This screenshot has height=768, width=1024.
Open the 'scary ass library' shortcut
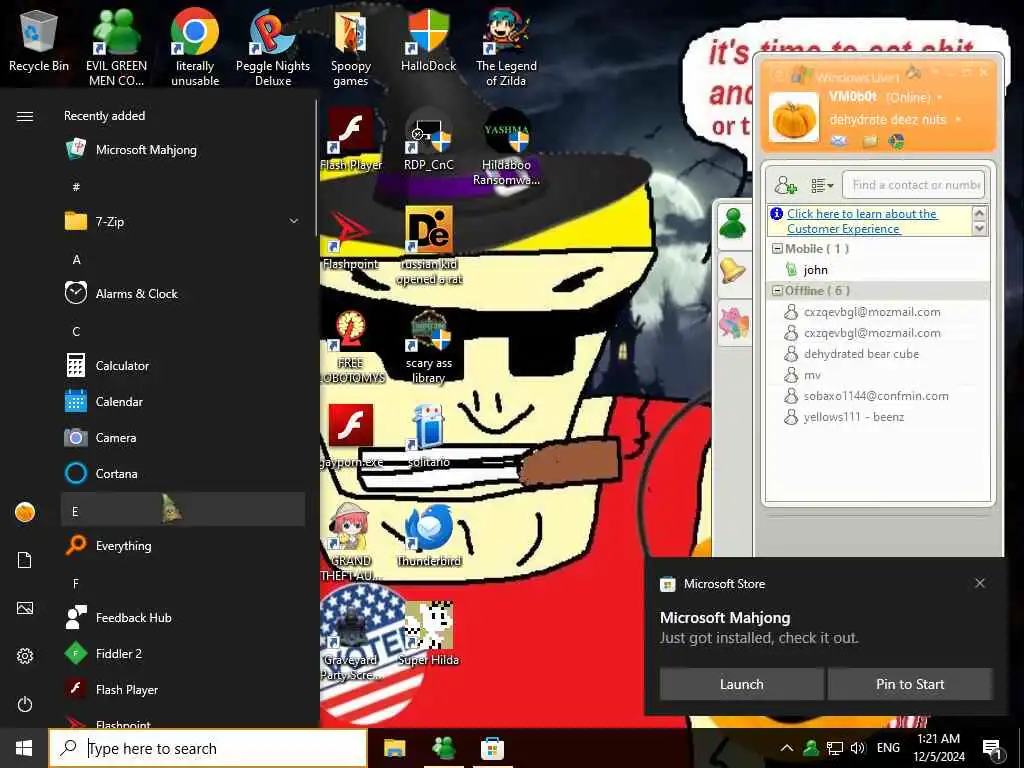pos(428,346)
